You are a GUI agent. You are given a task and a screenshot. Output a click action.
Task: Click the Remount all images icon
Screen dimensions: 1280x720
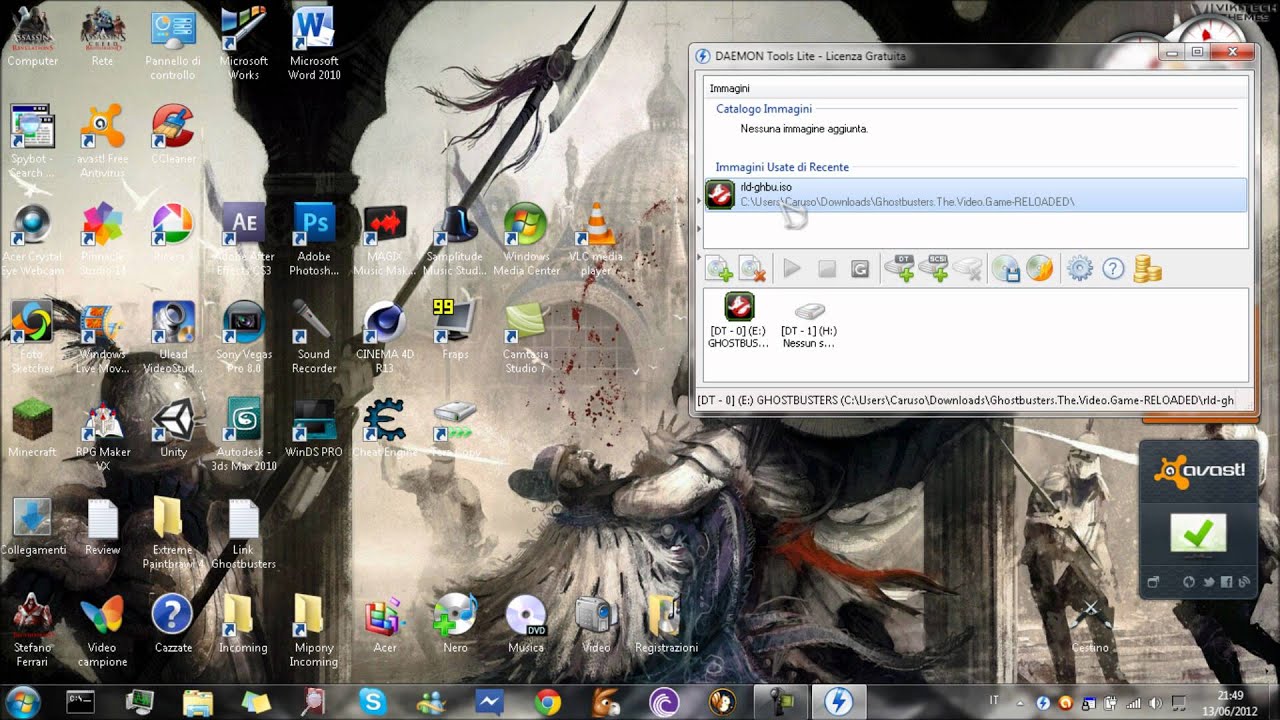[860, 269]
